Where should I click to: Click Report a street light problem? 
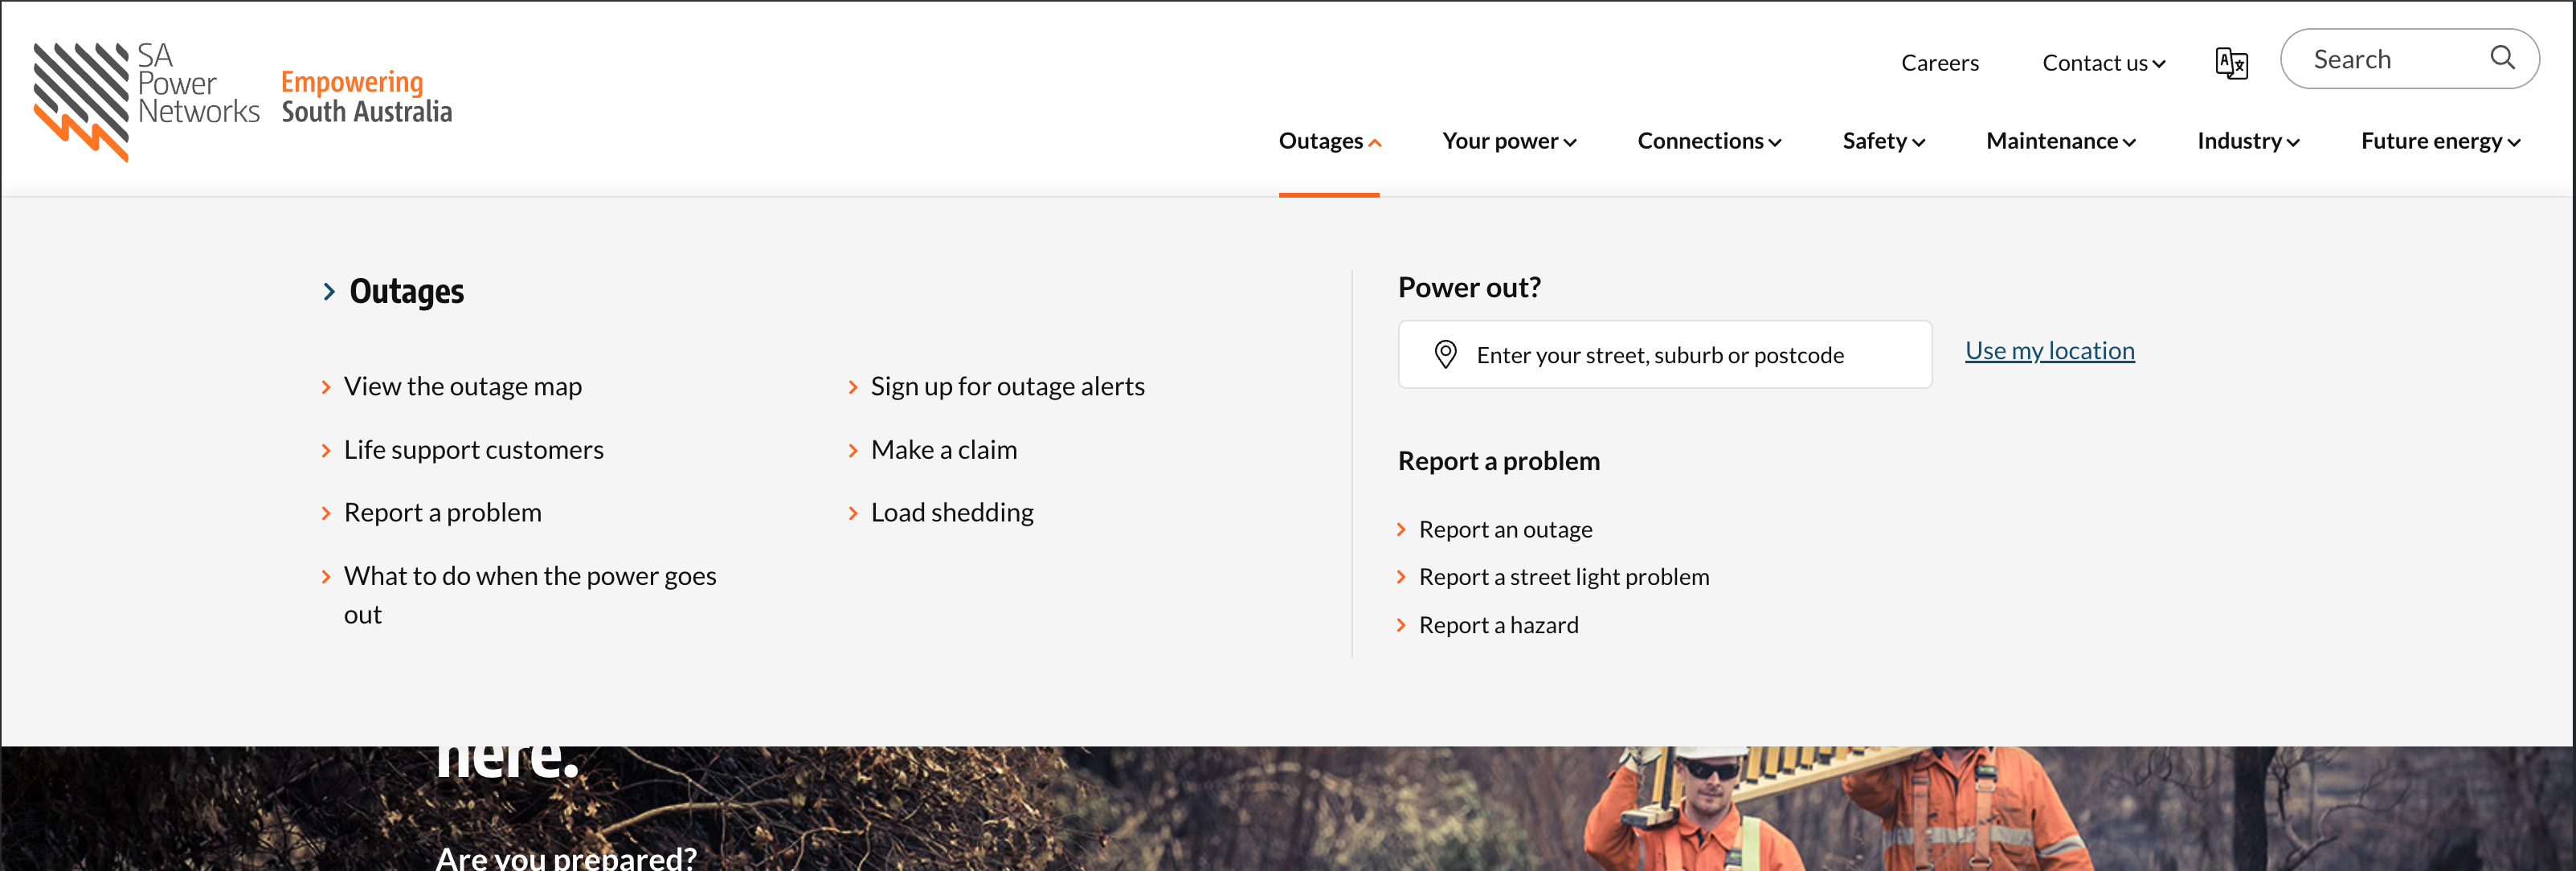[1563, 577]
